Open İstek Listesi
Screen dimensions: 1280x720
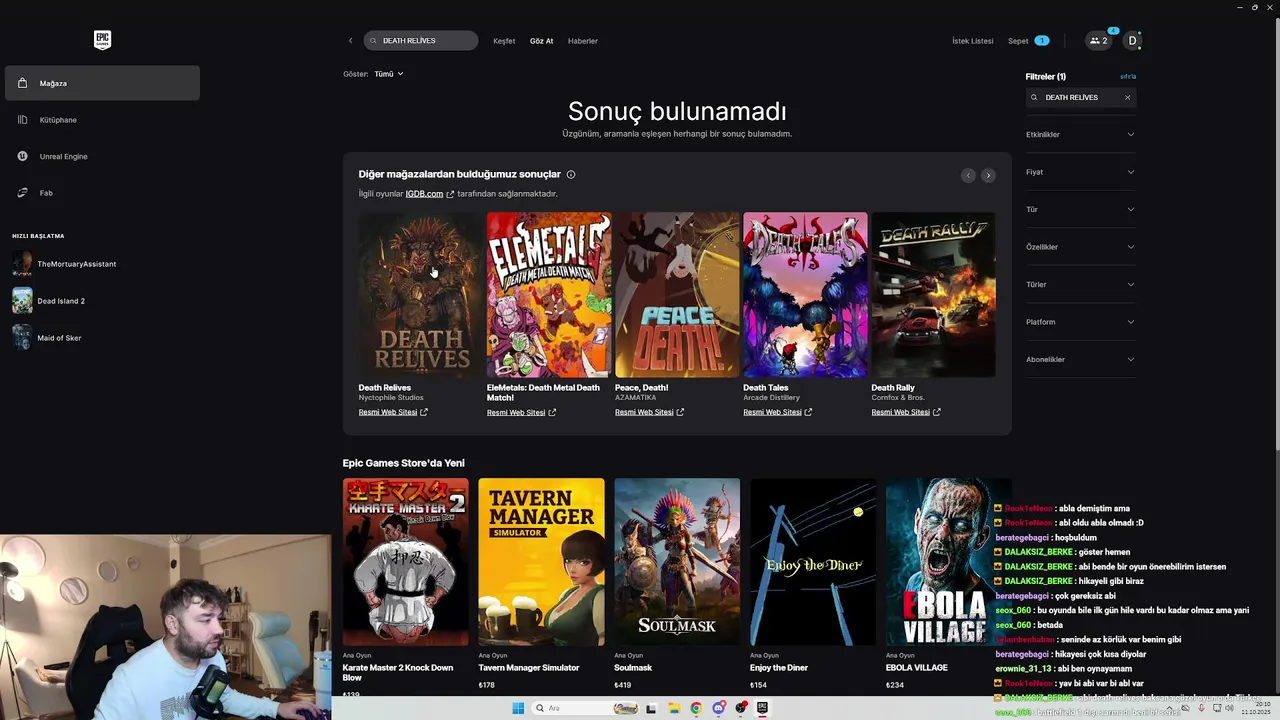click(973, 41)
